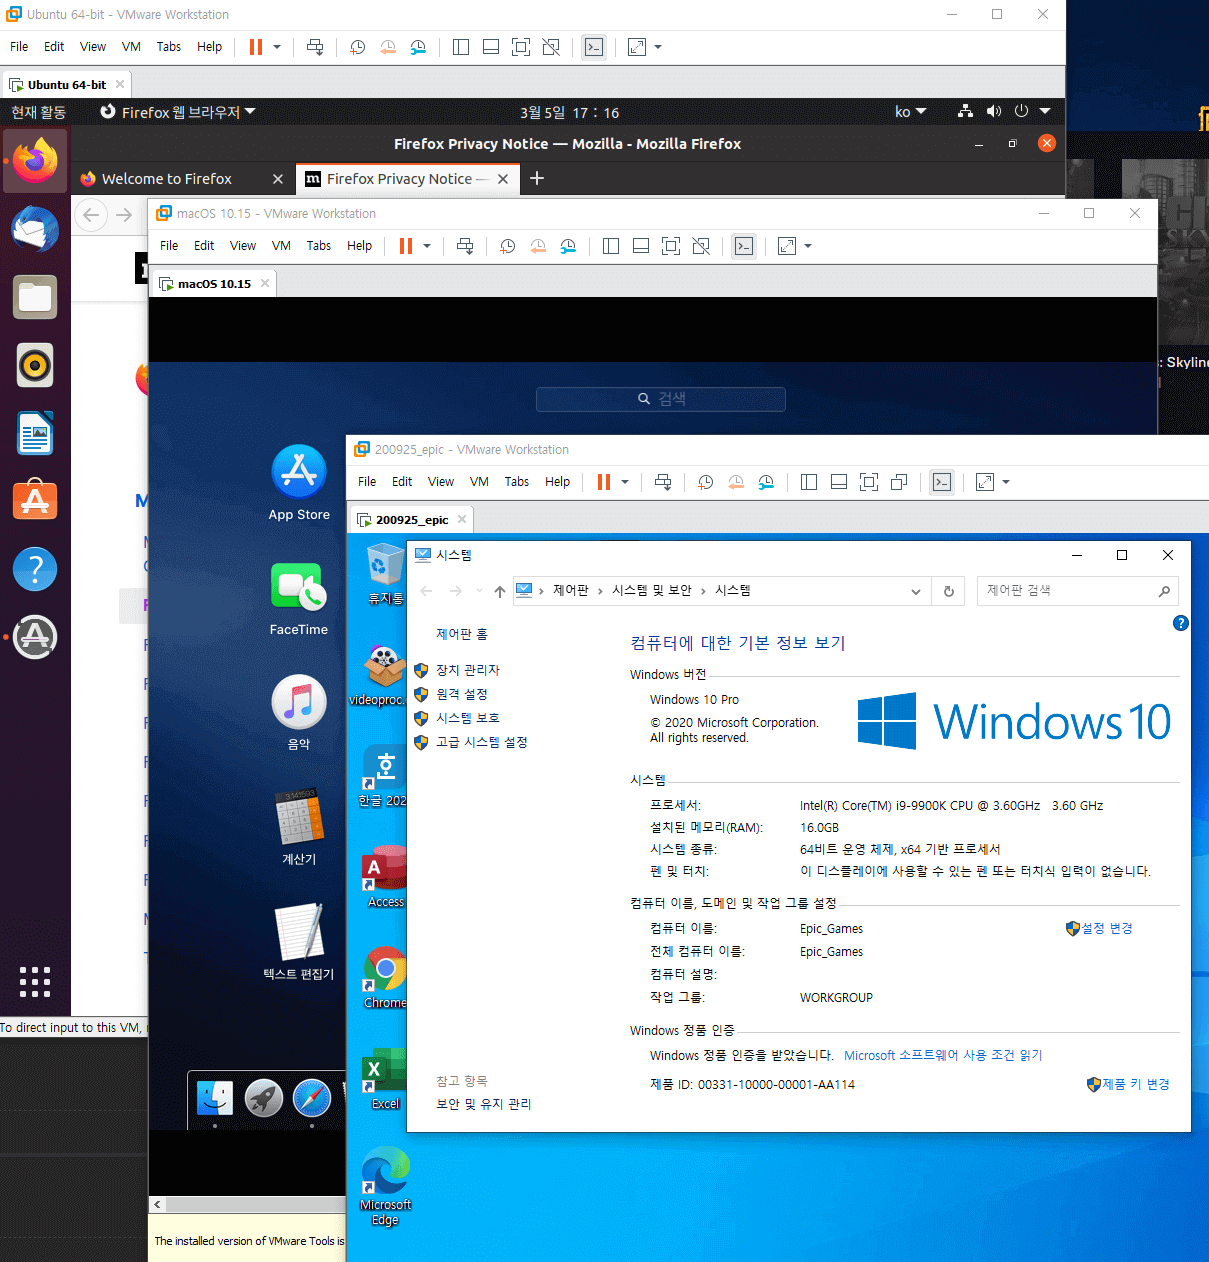
Task: Switch to Welcome to Firefox tab
Action: (167, 179)
